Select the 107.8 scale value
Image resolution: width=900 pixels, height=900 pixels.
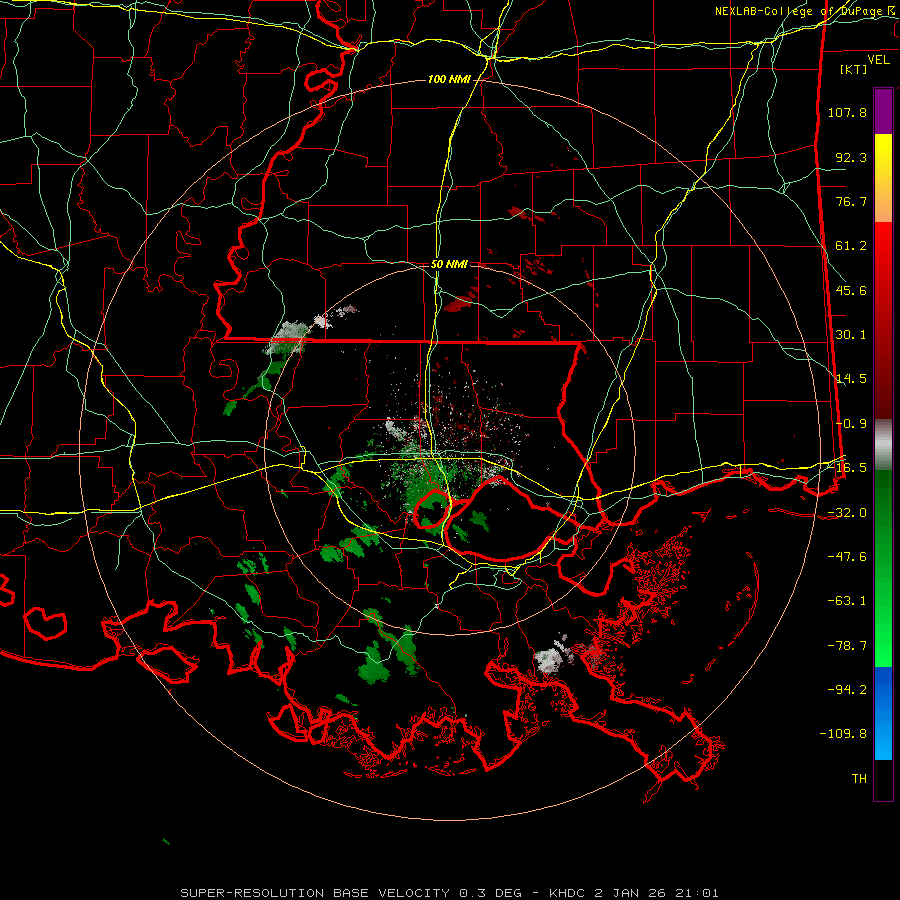coord(847,112)
